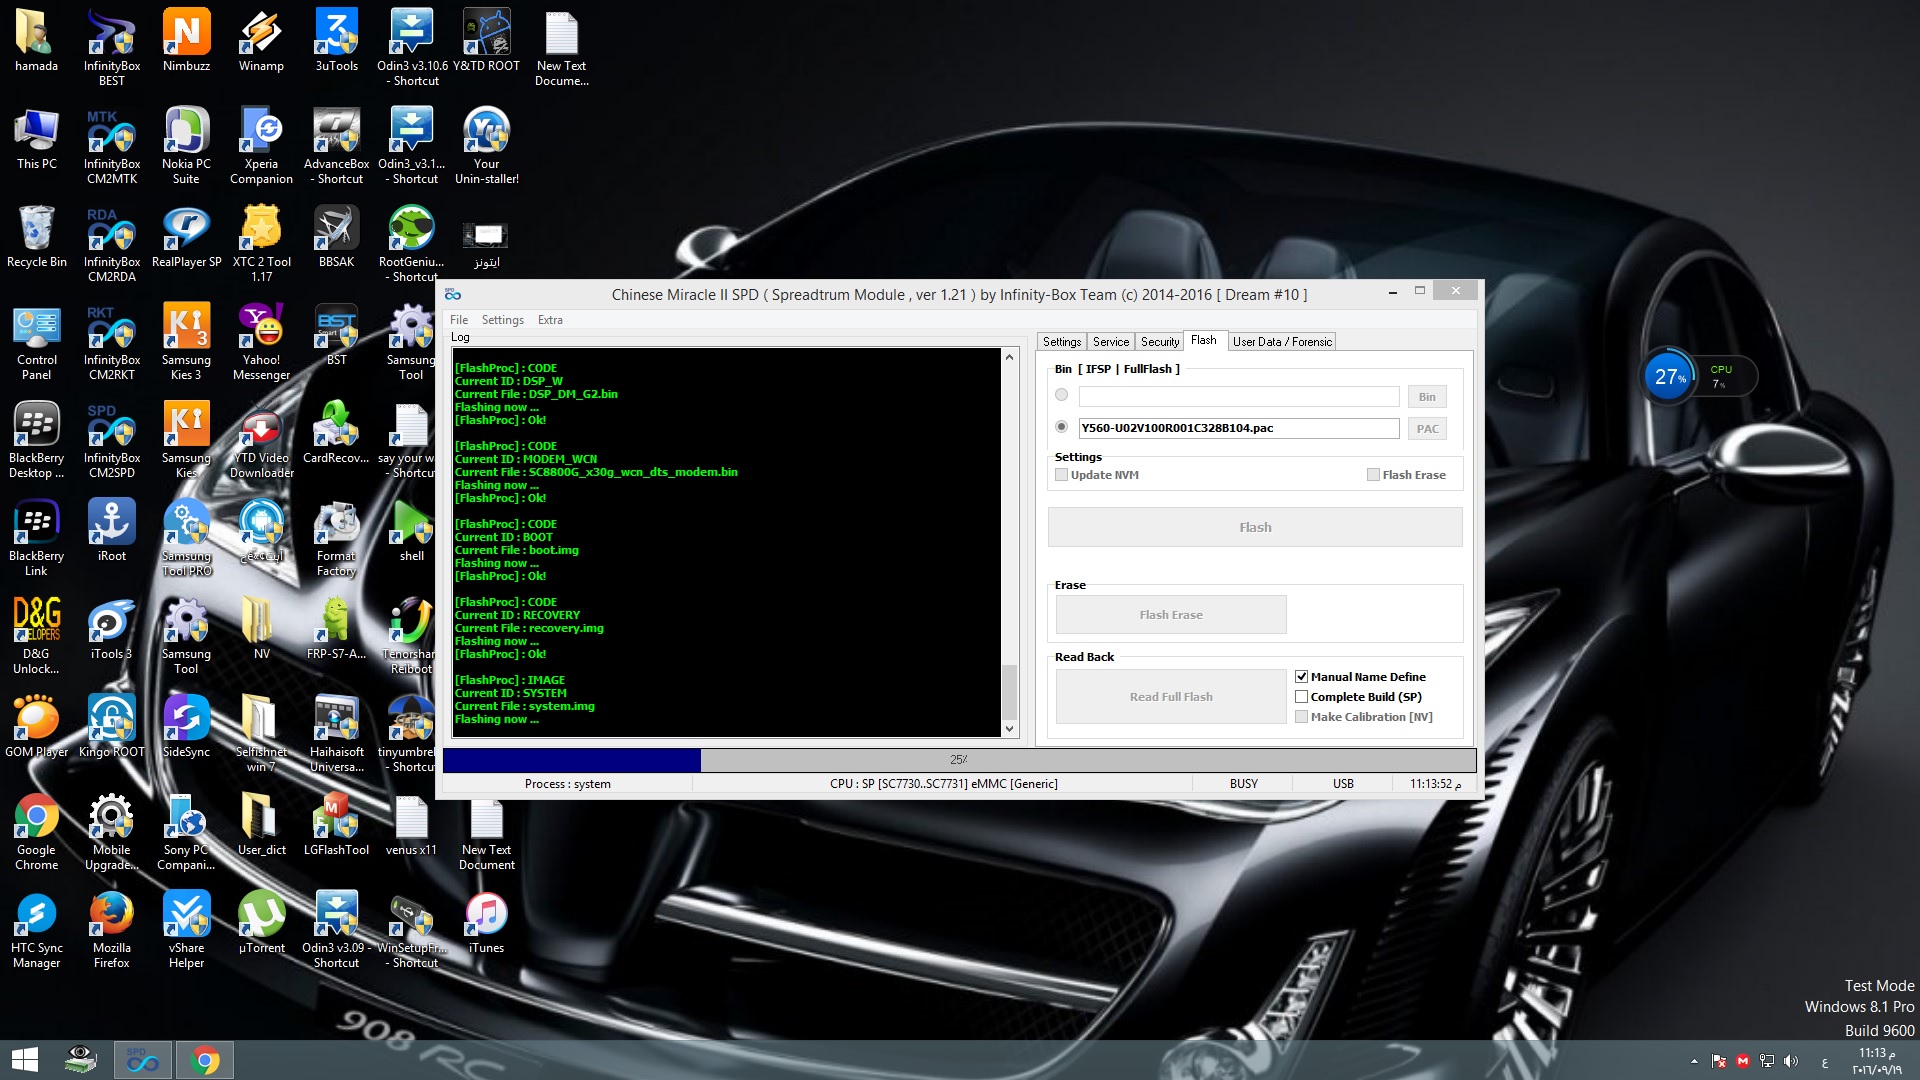Screen dimensions: 1920x1080
Task: Click the flash progress bar
Action: [959, 760]
